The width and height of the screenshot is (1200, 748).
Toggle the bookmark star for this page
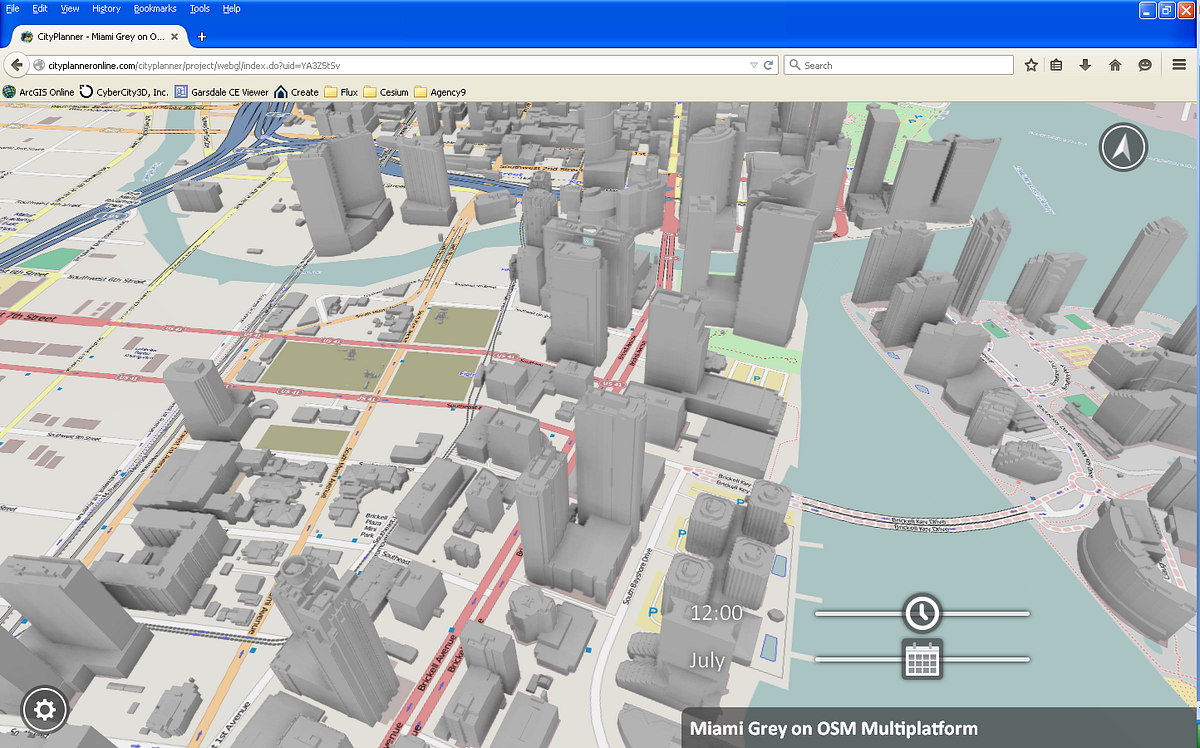(1031, 64)
